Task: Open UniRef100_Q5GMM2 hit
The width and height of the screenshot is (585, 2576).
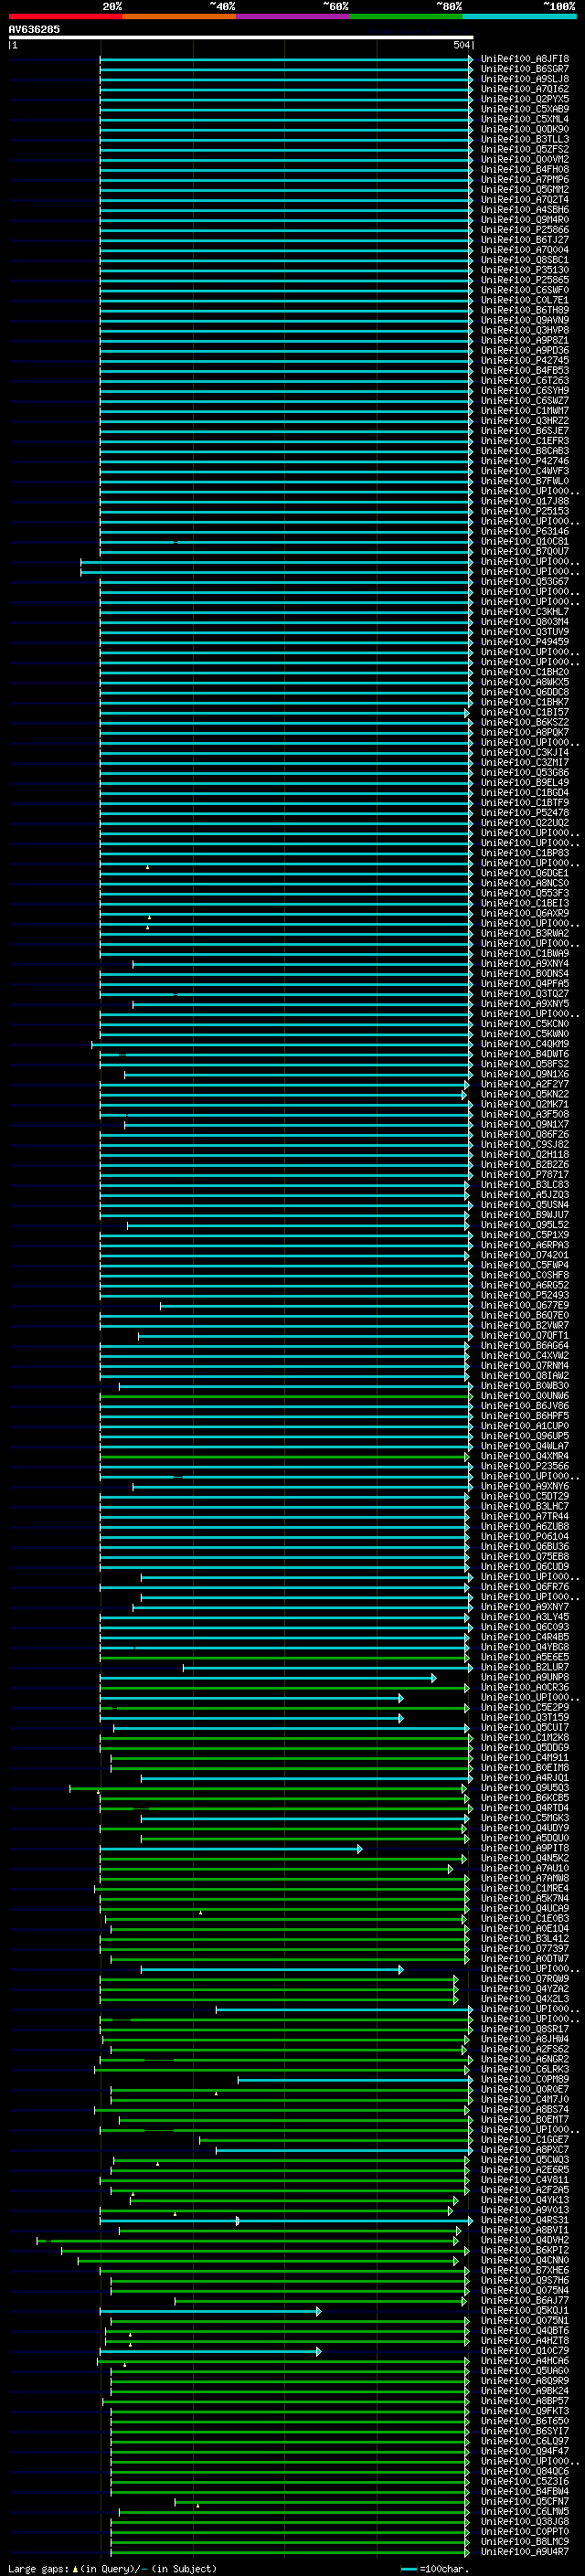Action: pyautogui.click(x=525, y=189)
